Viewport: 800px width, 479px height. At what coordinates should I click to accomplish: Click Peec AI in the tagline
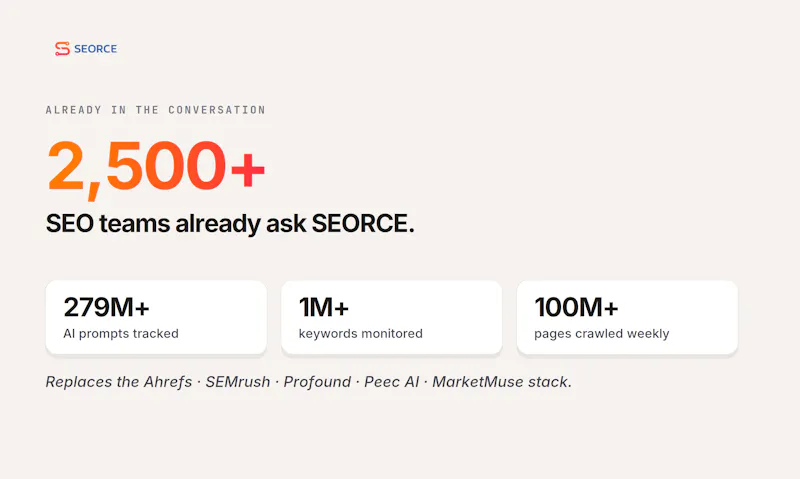coord(391,382)
